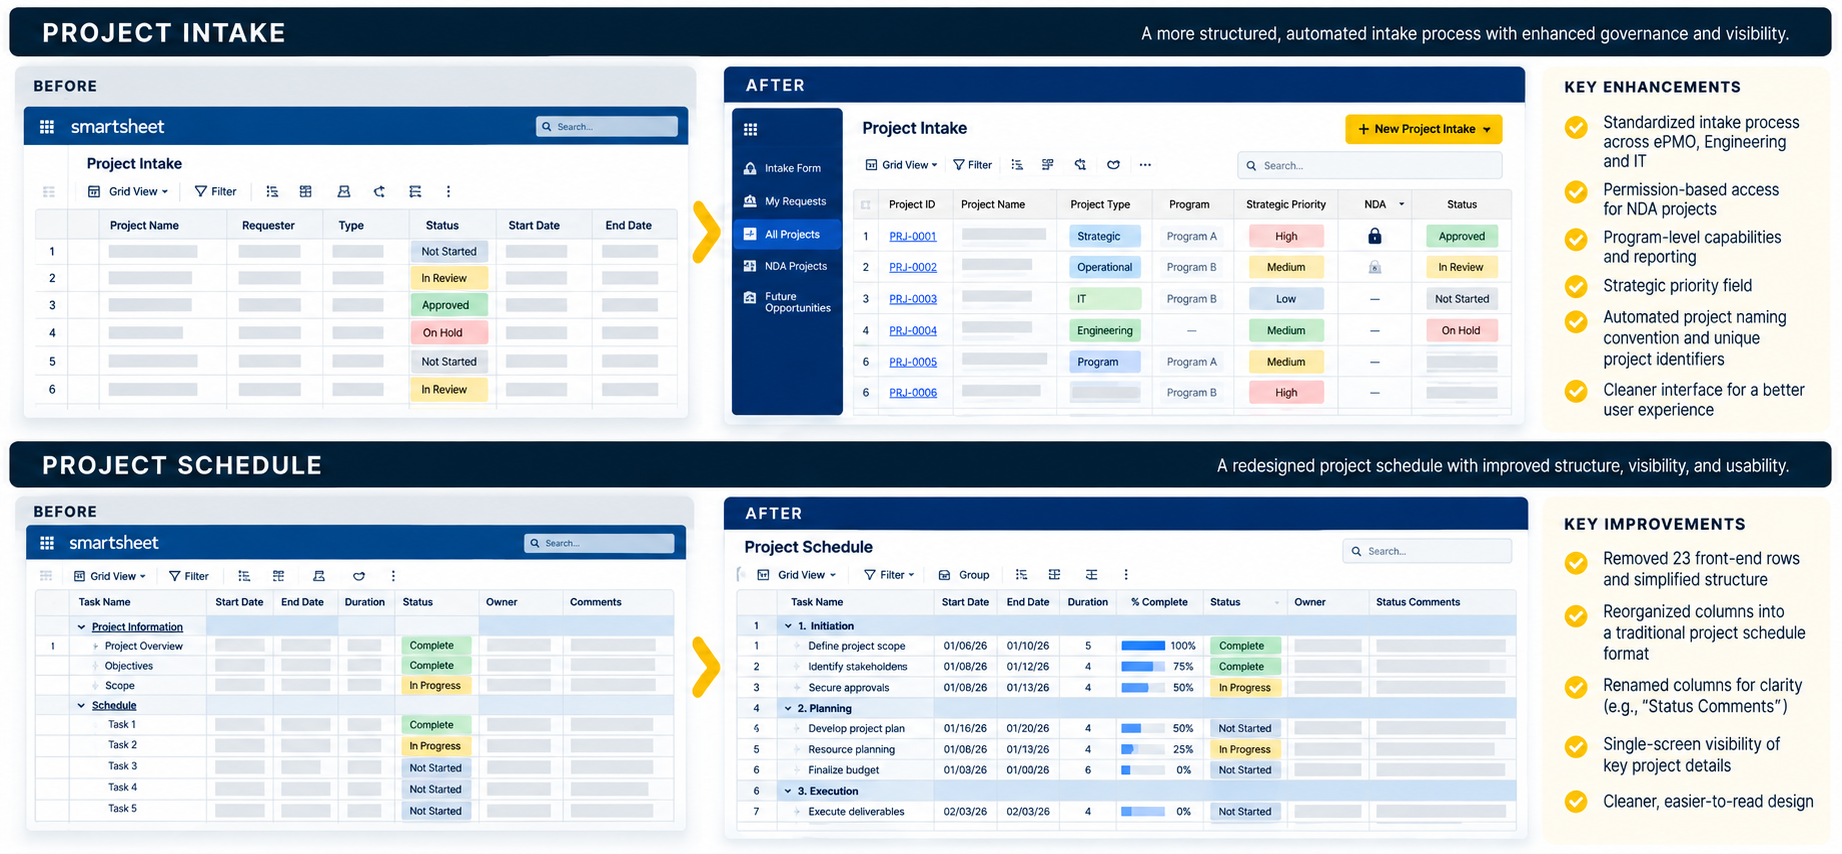This screenshot has width=1842, height=854.
Task: Click the Search field in After Project Schedule
Action: [1427, 551]
